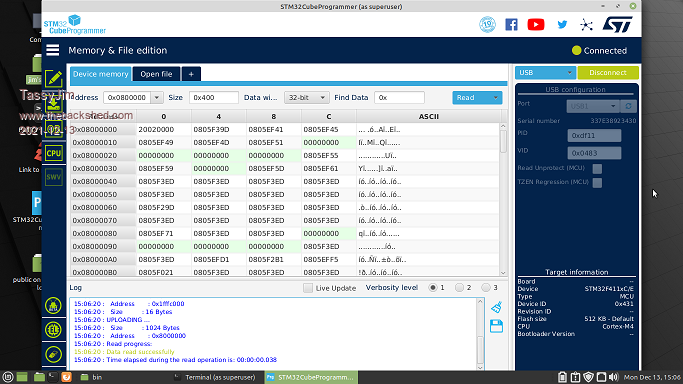This screenshot has height=384, width=683.
Task: Expand the Data width 32-bit dropdown
Action: (x=306, y=98)
